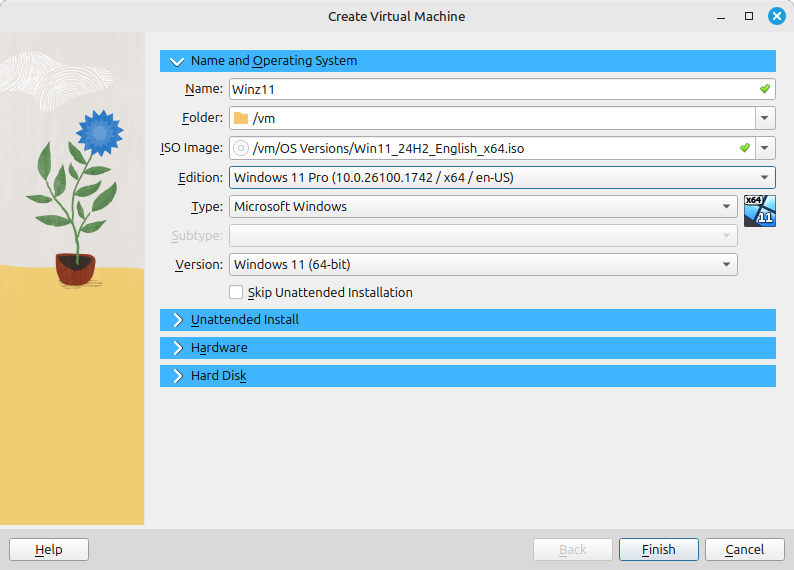The width and height of the screenshot is (794, 570).
Task: Open the Folder dropdown arrow
Action: pos(765,118)
